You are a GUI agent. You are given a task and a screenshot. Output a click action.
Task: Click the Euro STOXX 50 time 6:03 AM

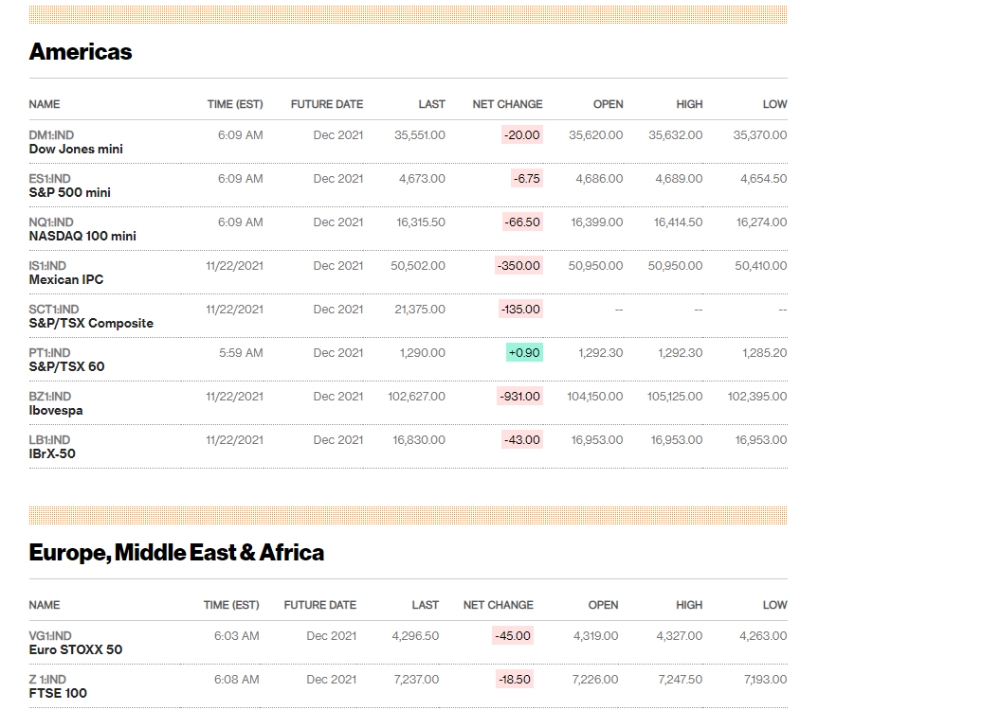[237, 635]
